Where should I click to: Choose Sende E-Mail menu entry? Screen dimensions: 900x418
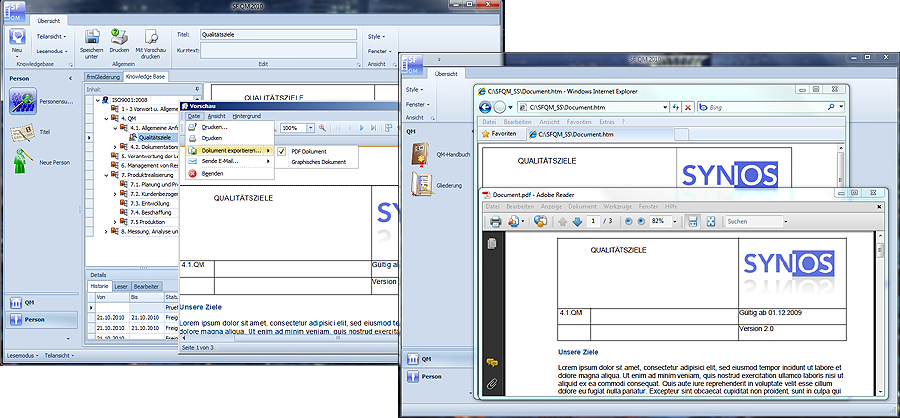230,161
